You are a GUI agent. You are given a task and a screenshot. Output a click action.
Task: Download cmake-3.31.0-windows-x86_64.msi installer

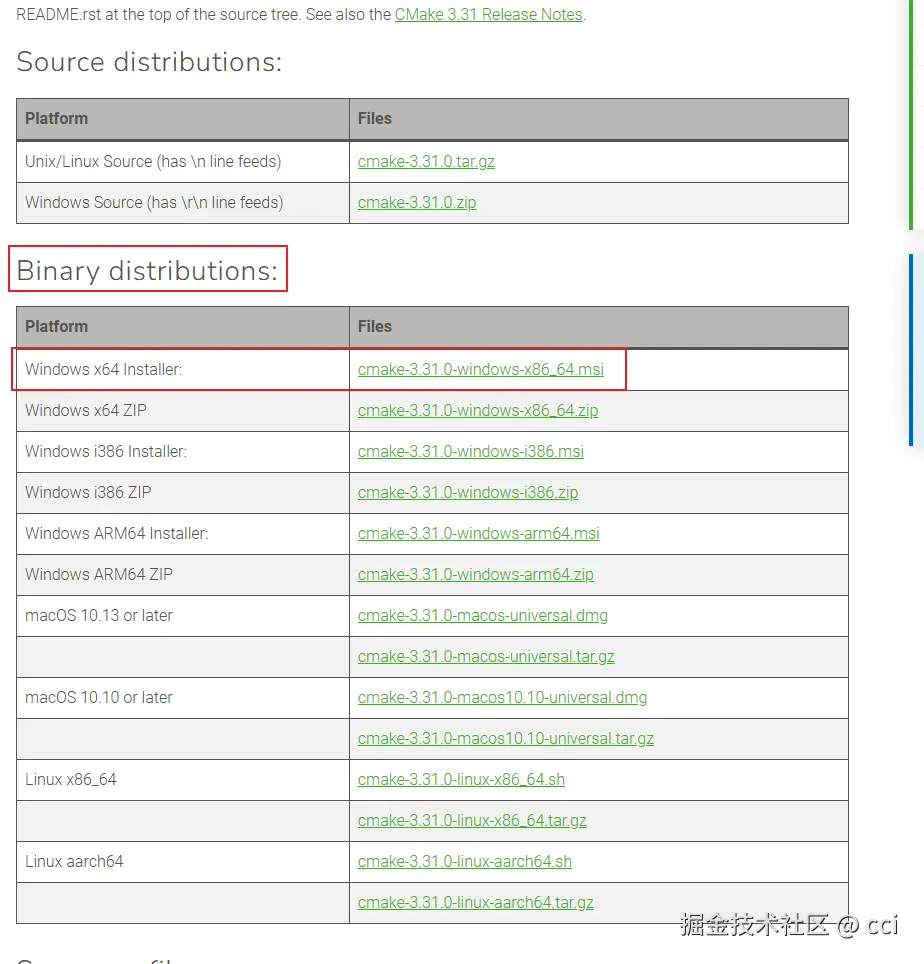click(481, 369)
